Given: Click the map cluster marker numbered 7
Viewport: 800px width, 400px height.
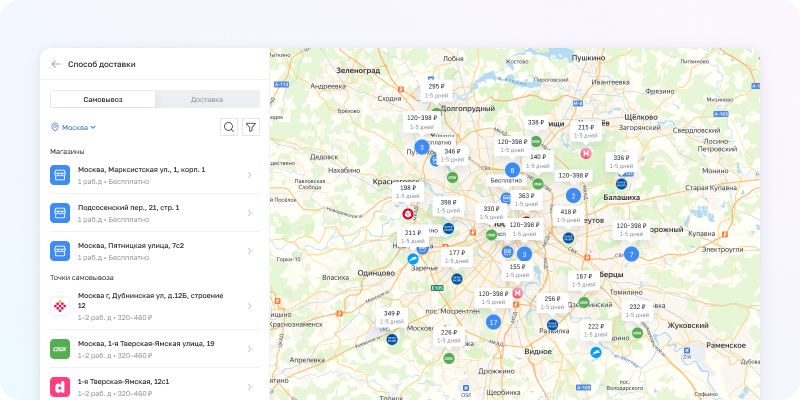Looking at the screenshot, I should point(631,254).
